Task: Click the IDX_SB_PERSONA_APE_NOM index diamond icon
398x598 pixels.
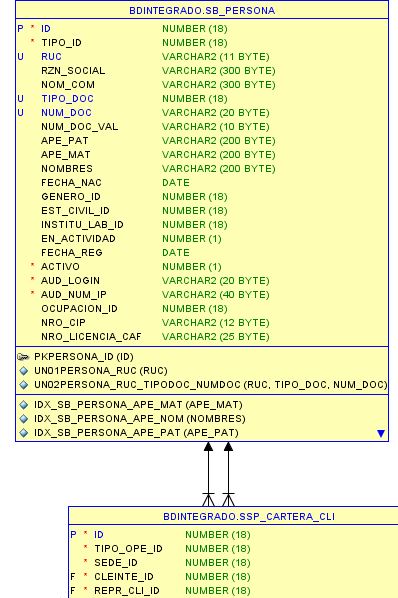Action: pyautogui.click(x=24, y=419)
